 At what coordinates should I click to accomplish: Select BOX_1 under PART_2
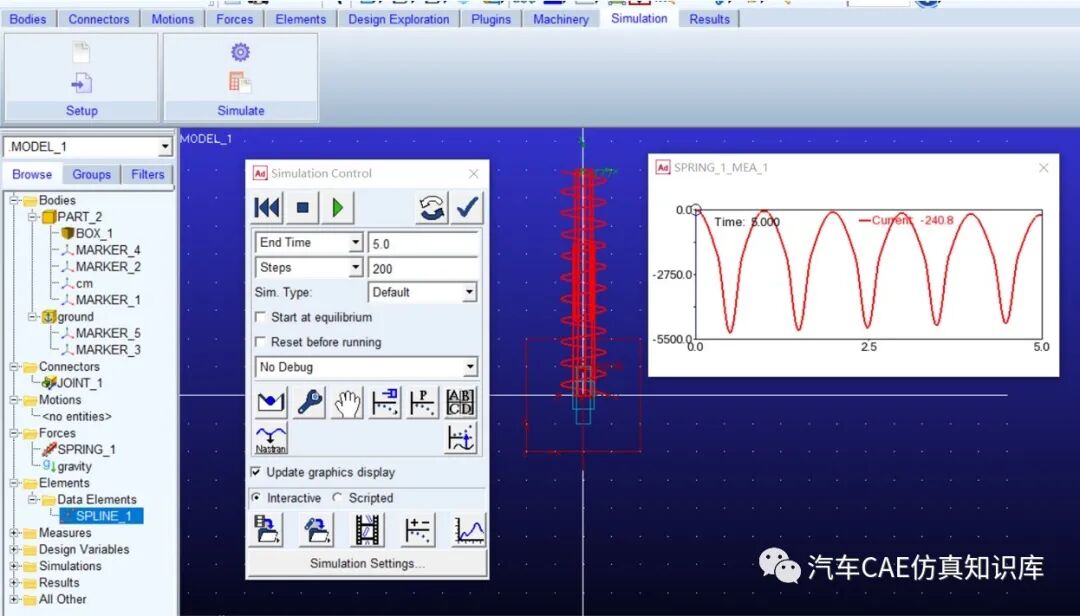tap(94, 234)
